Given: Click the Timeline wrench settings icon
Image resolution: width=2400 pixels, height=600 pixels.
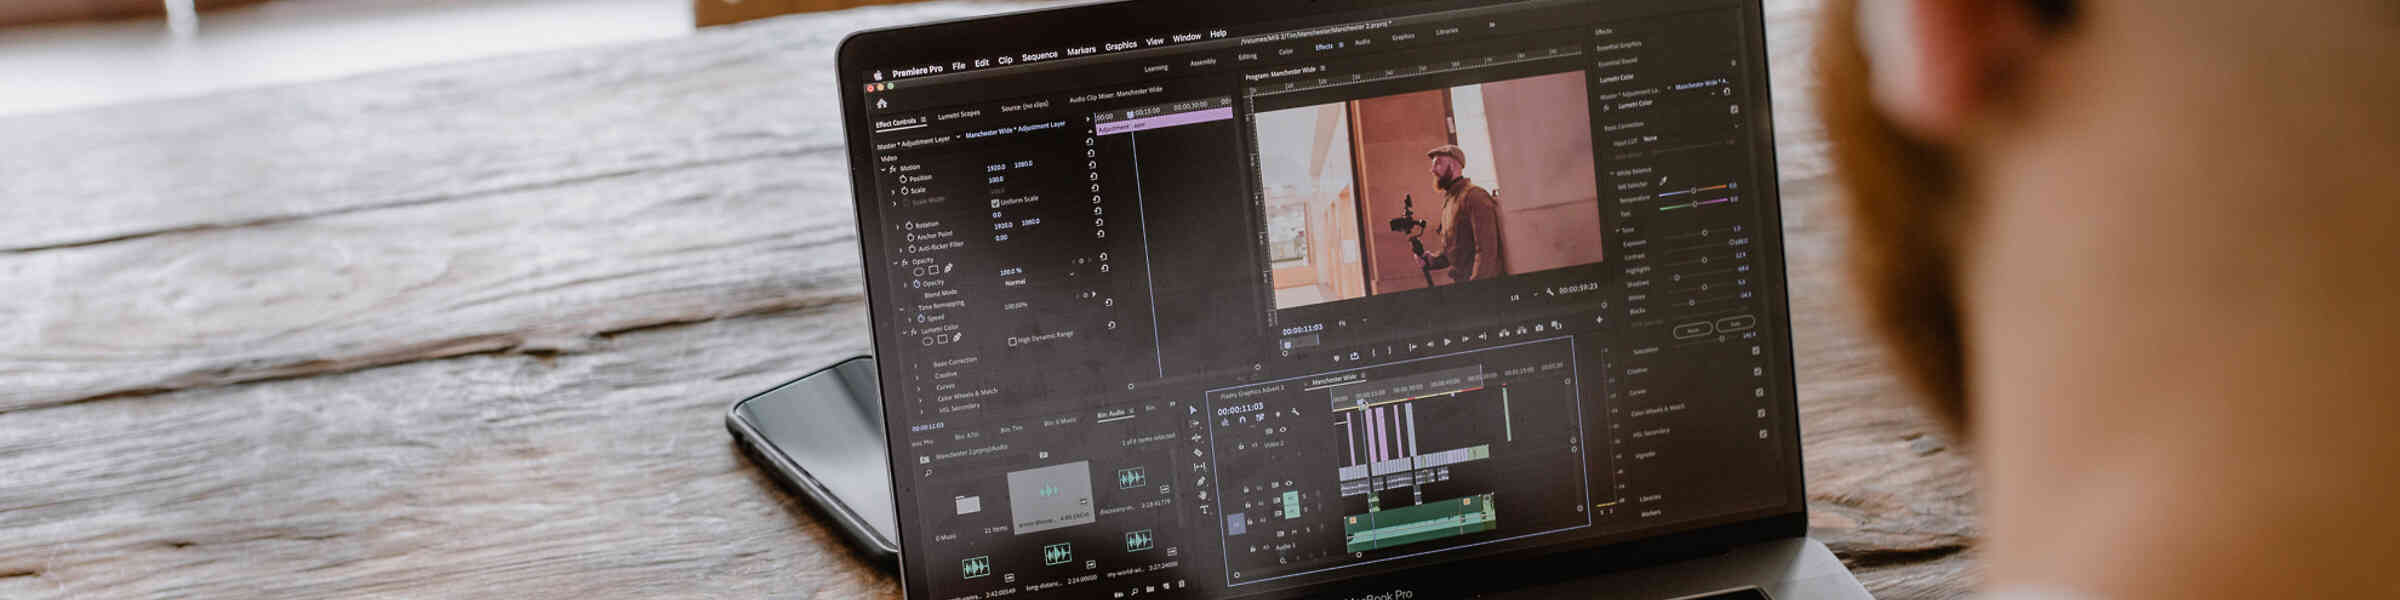Looking at the screenshot, I should pyautogui.click(x=1295, y=412).
